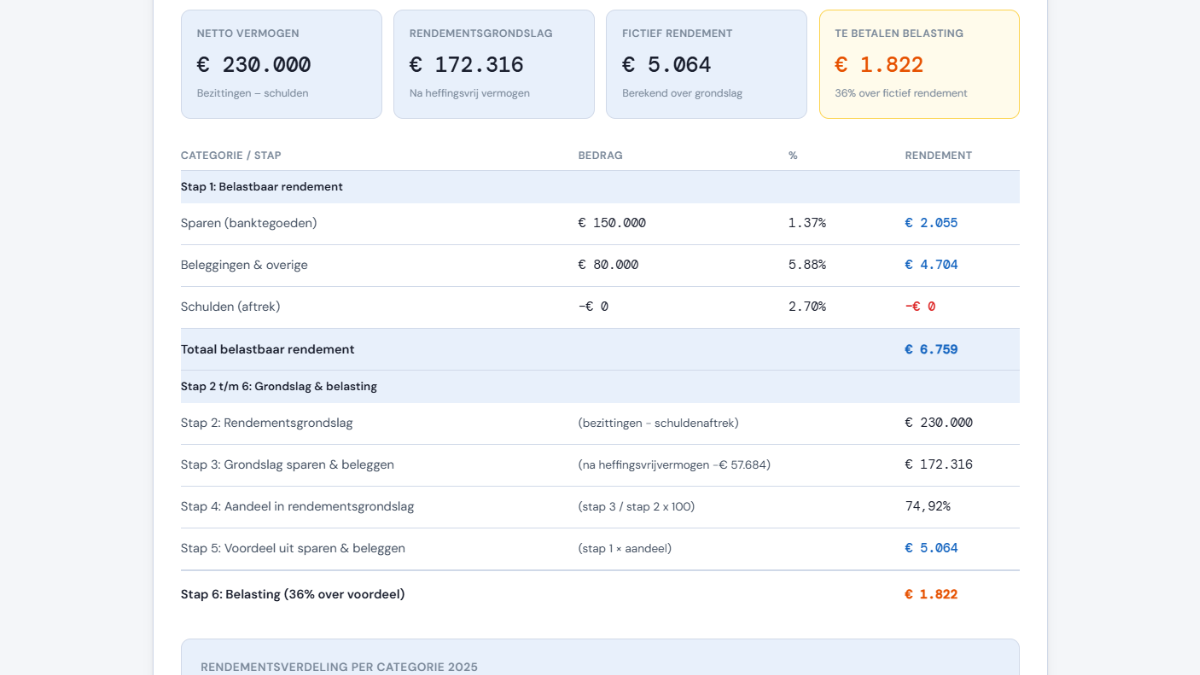Select the Sparen (banktegoeden) row label

pos(249,223)
